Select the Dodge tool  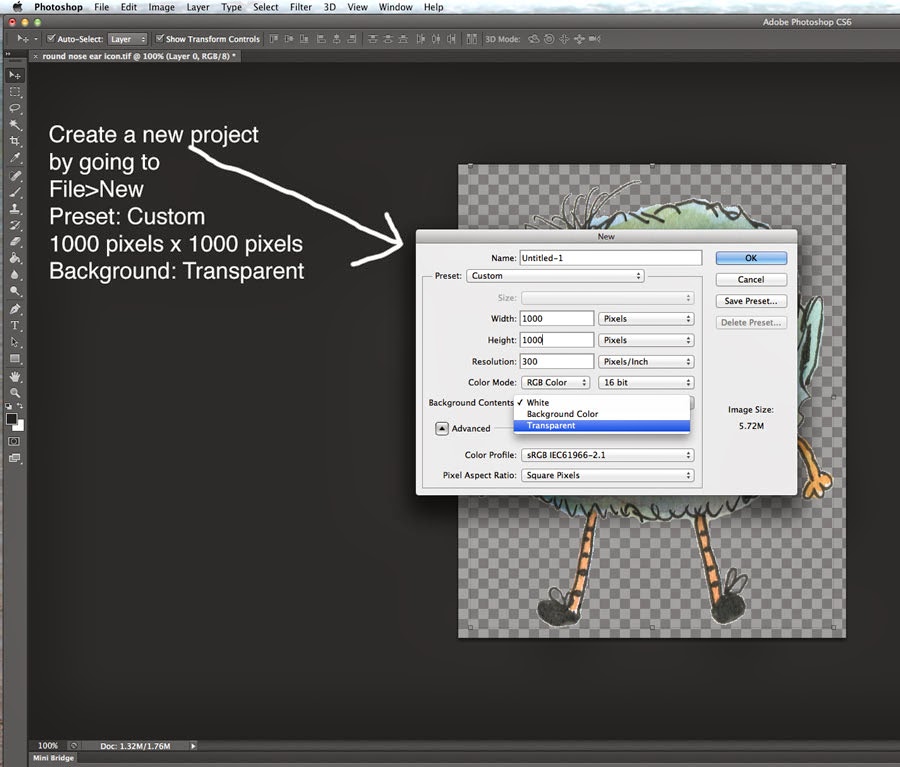[x=15, y=291]
